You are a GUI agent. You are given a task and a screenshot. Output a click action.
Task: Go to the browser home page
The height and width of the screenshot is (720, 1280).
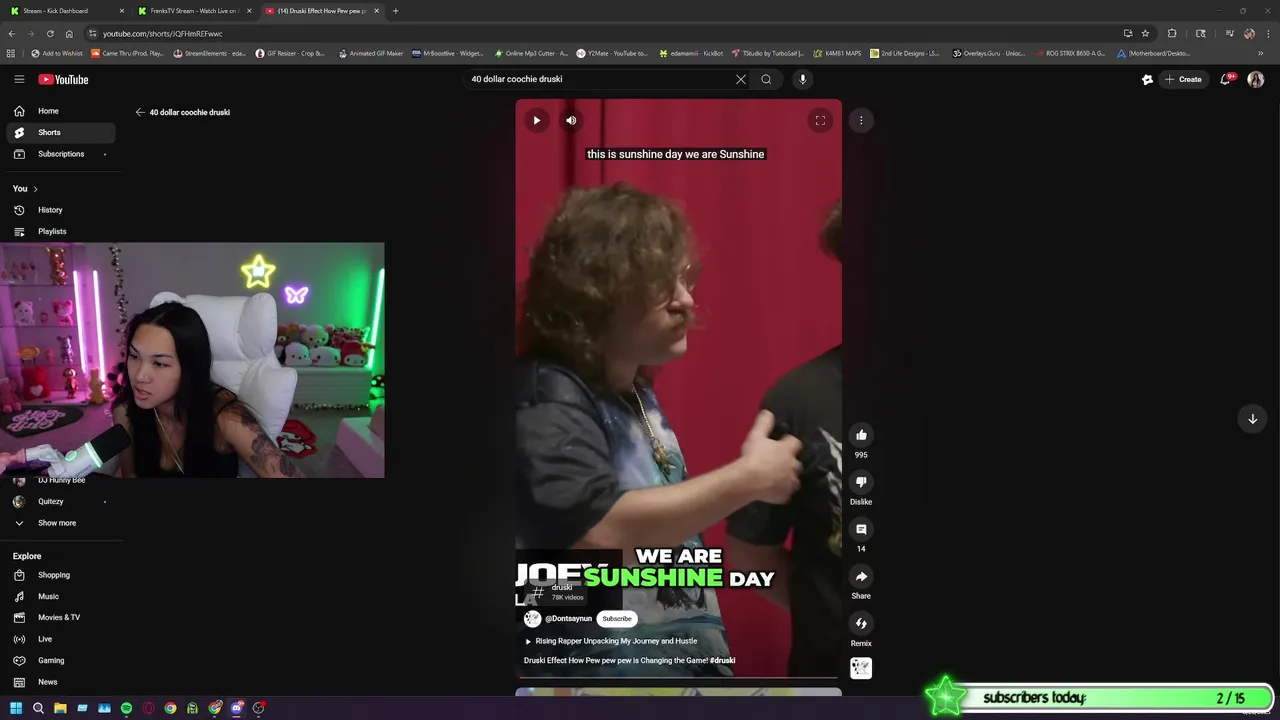click(69, 33)
